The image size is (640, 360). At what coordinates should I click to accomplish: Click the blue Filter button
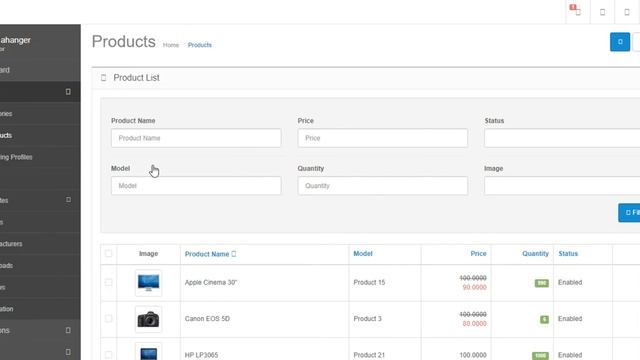[x=629, y=212]
